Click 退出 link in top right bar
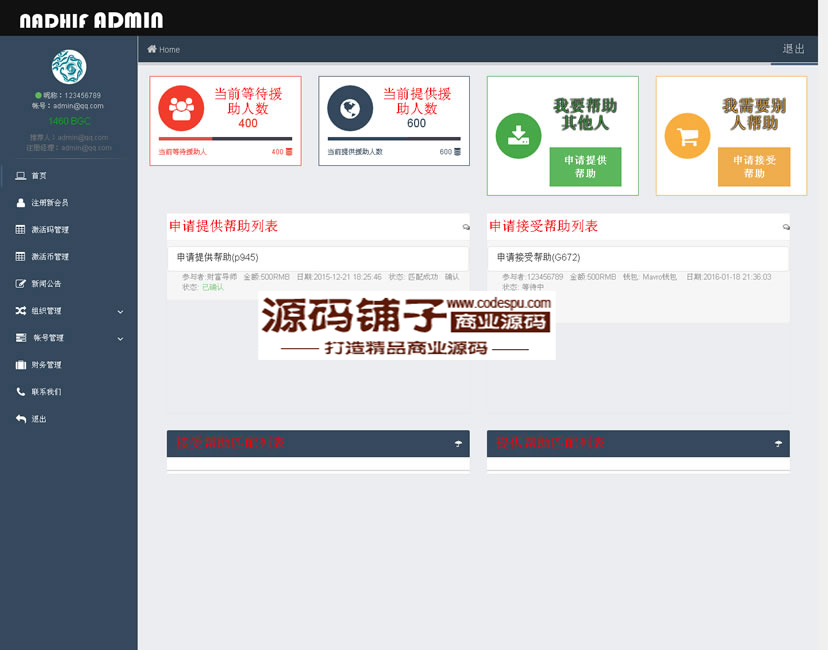This screenshot has width=828, height=650. (x=794, y=49)
